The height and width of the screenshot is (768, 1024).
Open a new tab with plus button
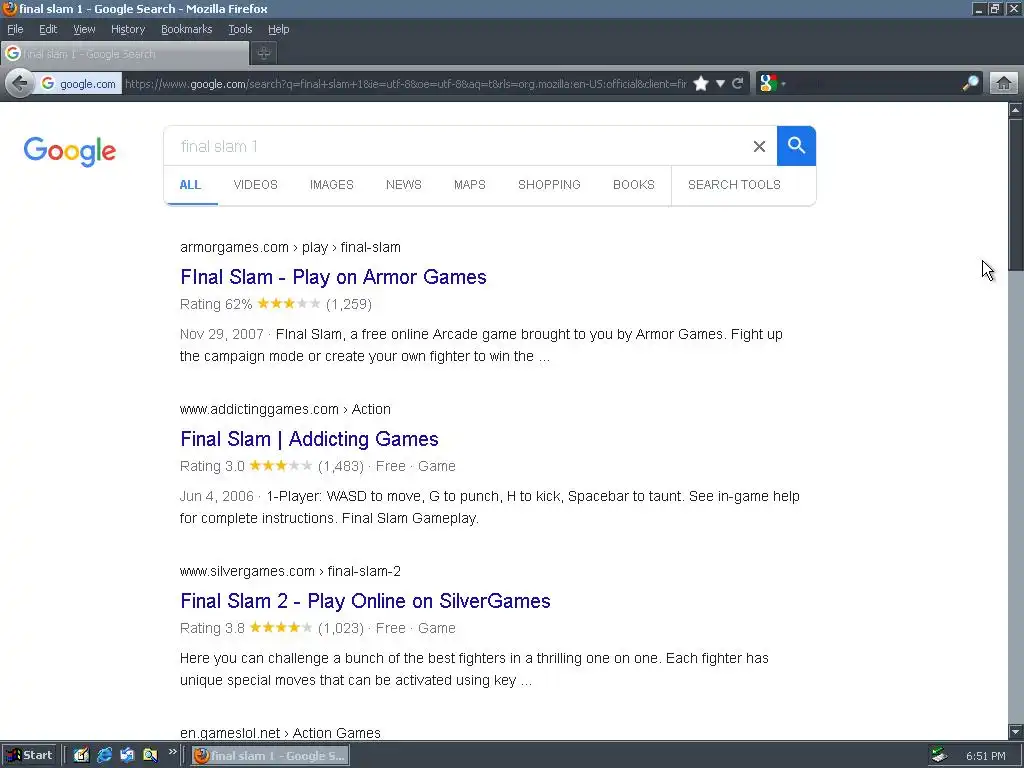point(264,54)
